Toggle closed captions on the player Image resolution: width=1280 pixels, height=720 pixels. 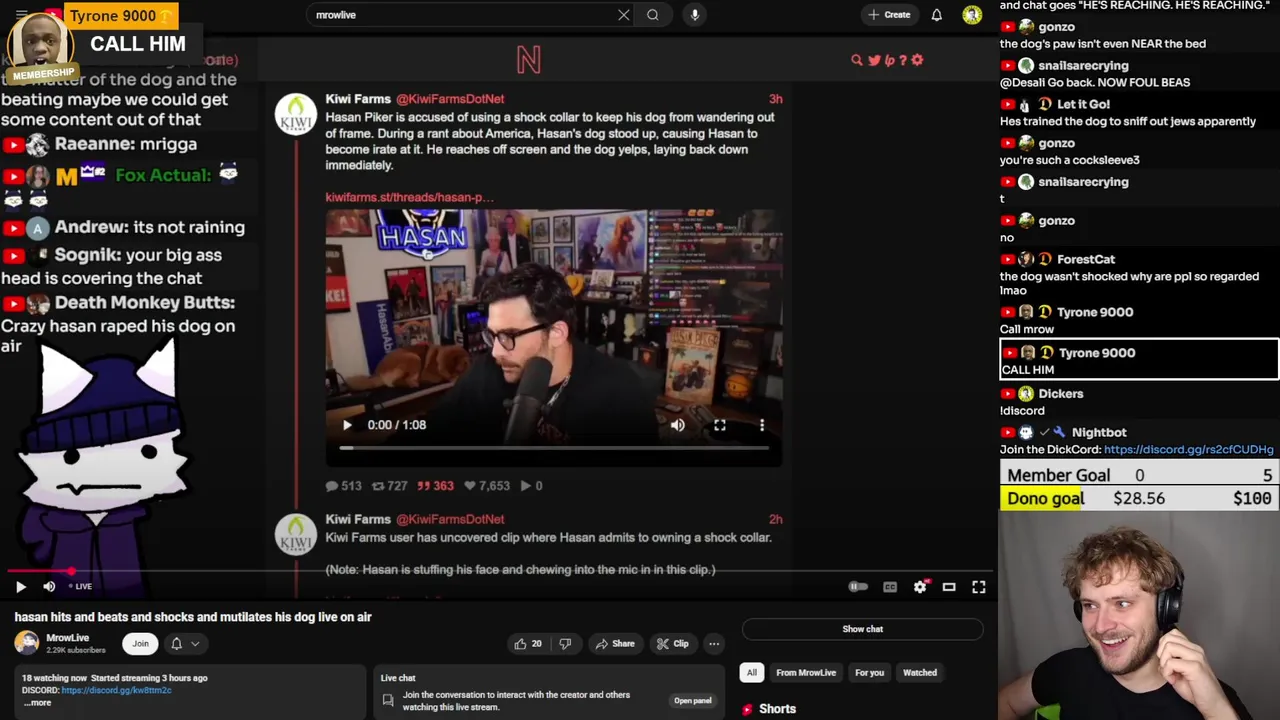890,587
